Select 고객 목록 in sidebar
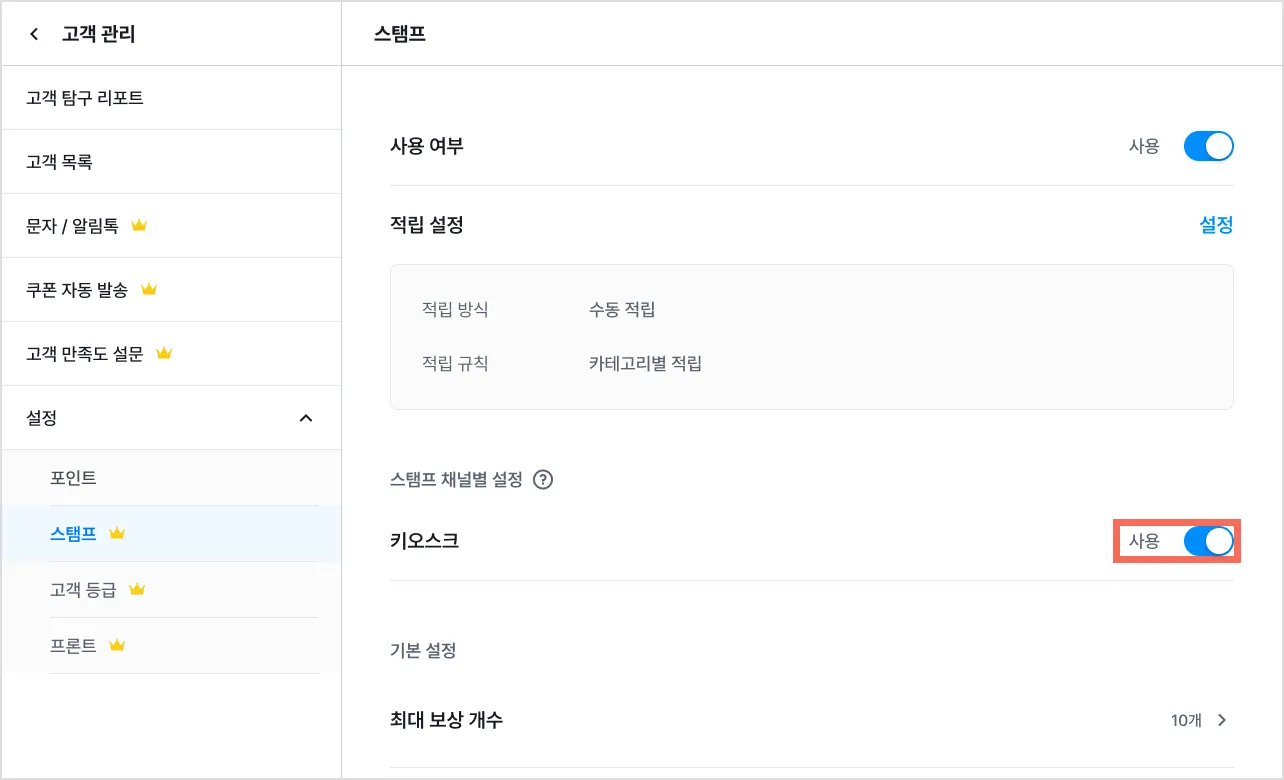Image resolution: width=1284 pixels, height=780 pixels. (60, 162)
